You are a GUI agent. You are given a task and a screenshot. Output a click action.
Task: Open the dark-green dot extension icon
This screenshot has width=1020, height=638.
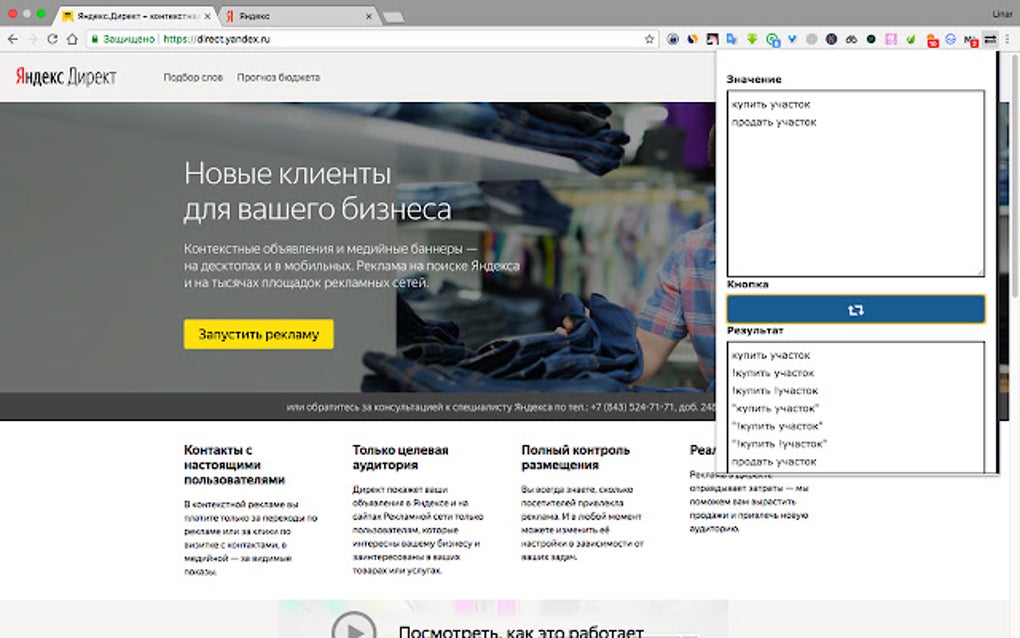(871, 39)
